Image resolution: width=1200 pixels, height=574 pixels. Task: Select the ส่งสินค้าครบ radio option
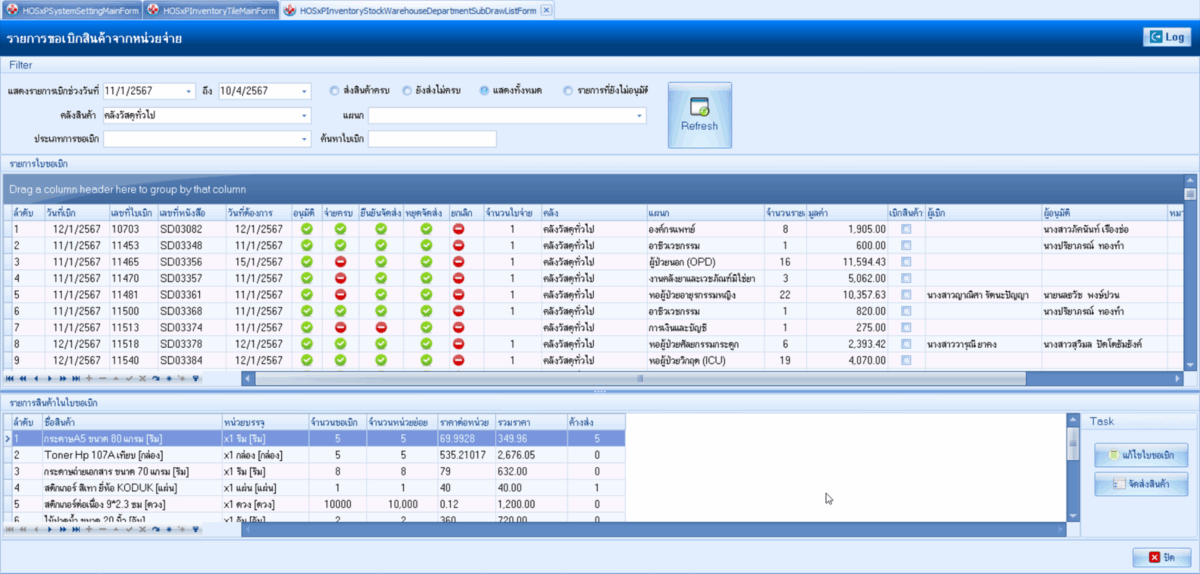pos(335,91)
